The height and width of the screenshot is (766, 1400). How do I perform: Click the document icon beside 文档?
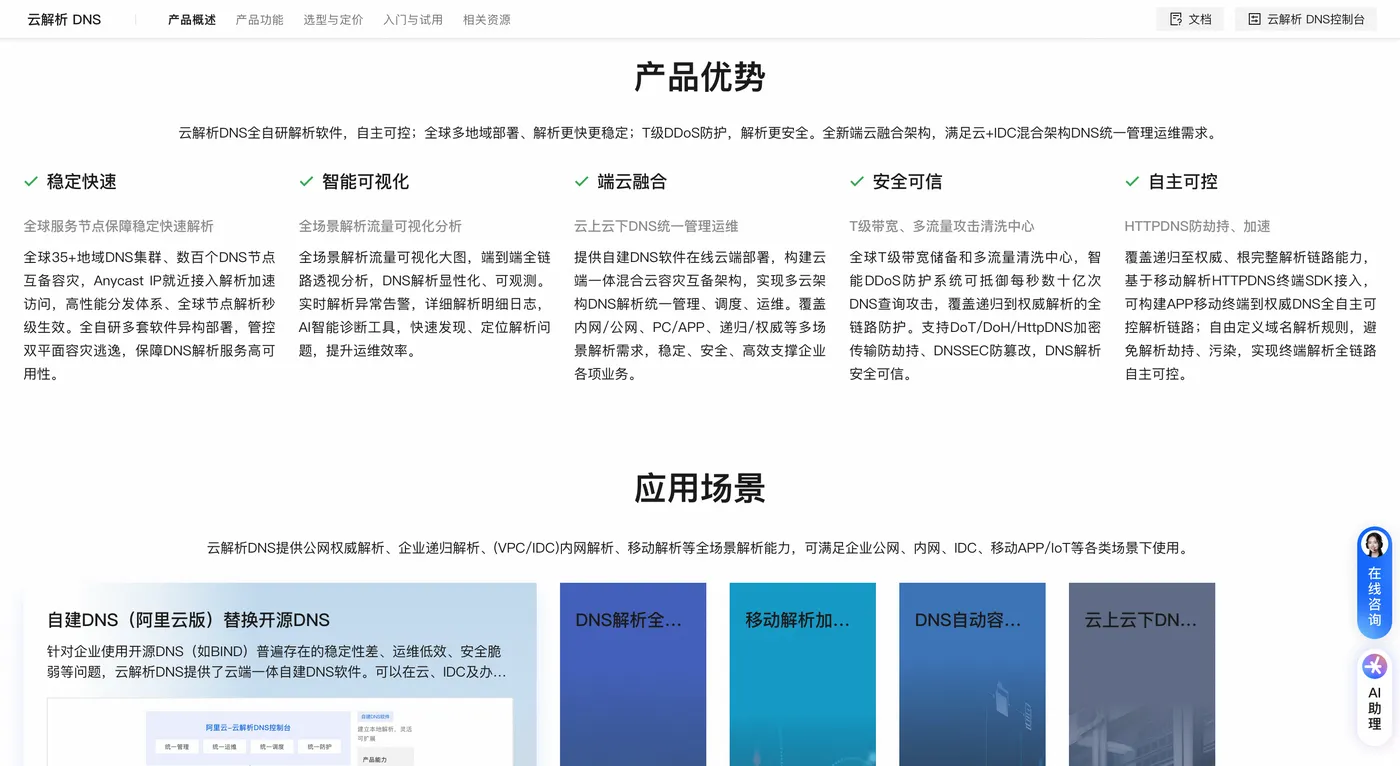(x=1176, y=19)
